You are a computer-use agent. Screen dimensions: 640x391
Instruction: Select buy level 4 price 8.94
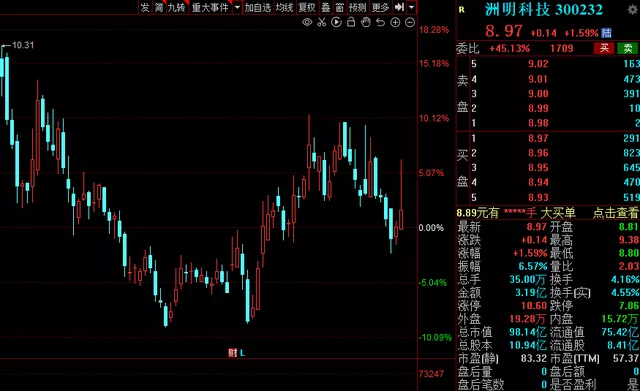538,182
